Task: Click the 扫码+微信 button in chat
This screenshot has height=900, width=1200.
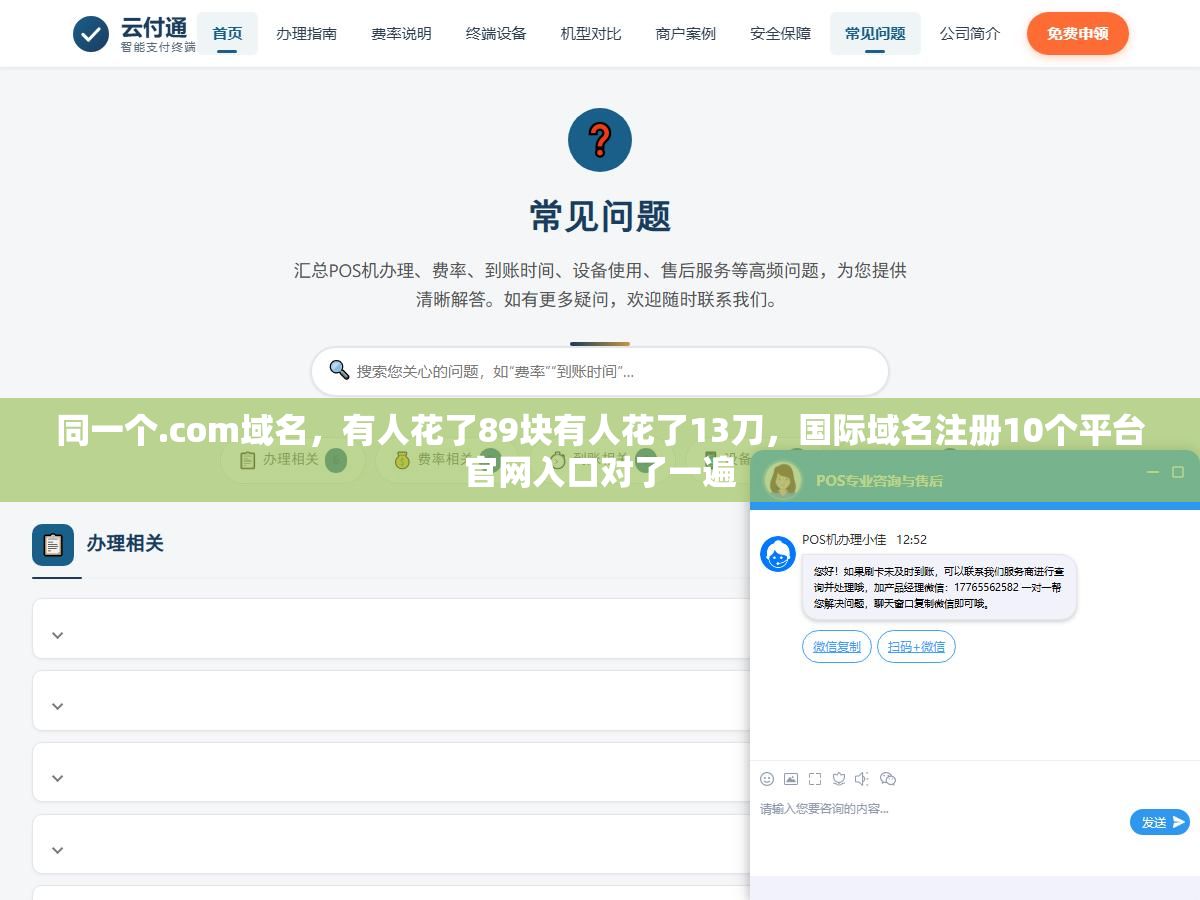Action: (x=916, y=647)
